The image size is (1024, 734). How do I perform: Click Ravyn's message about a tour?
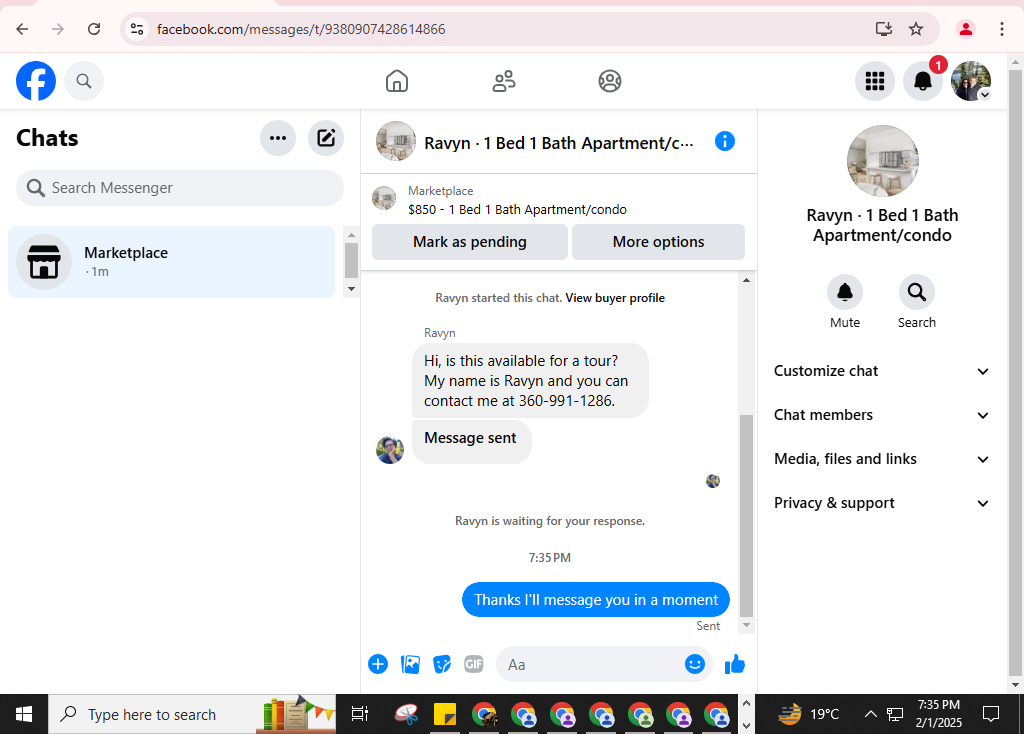click(x=530, y=381)
